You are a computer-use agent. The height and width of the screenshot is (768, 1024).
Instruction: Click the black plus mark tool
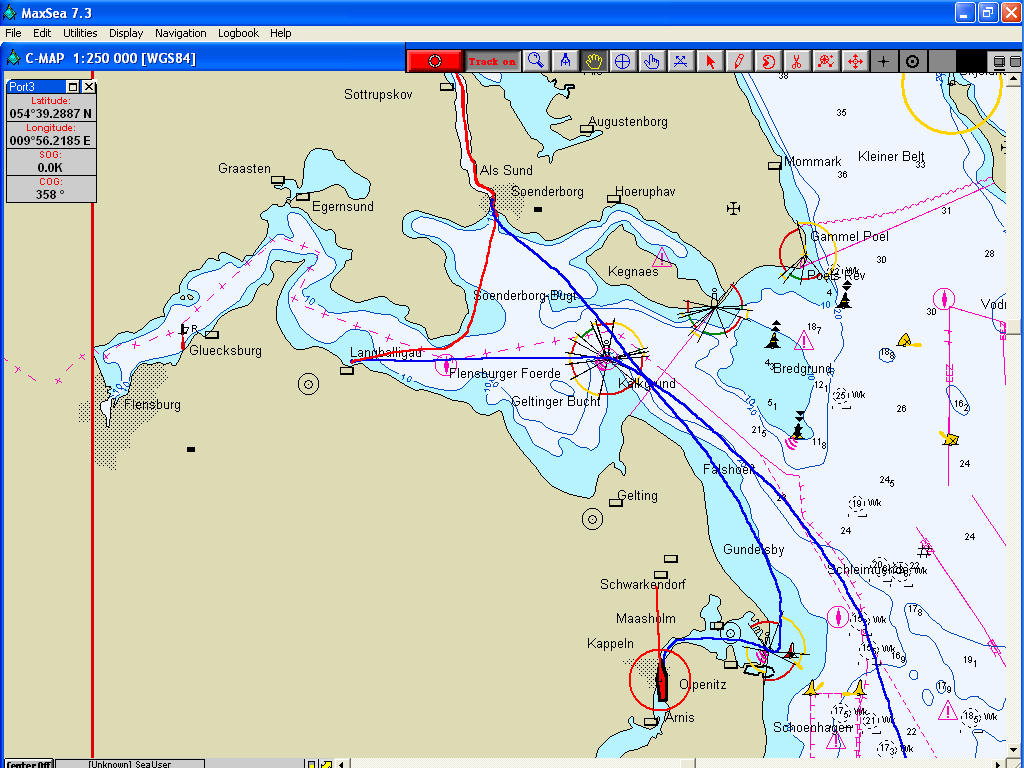(884, 61)
